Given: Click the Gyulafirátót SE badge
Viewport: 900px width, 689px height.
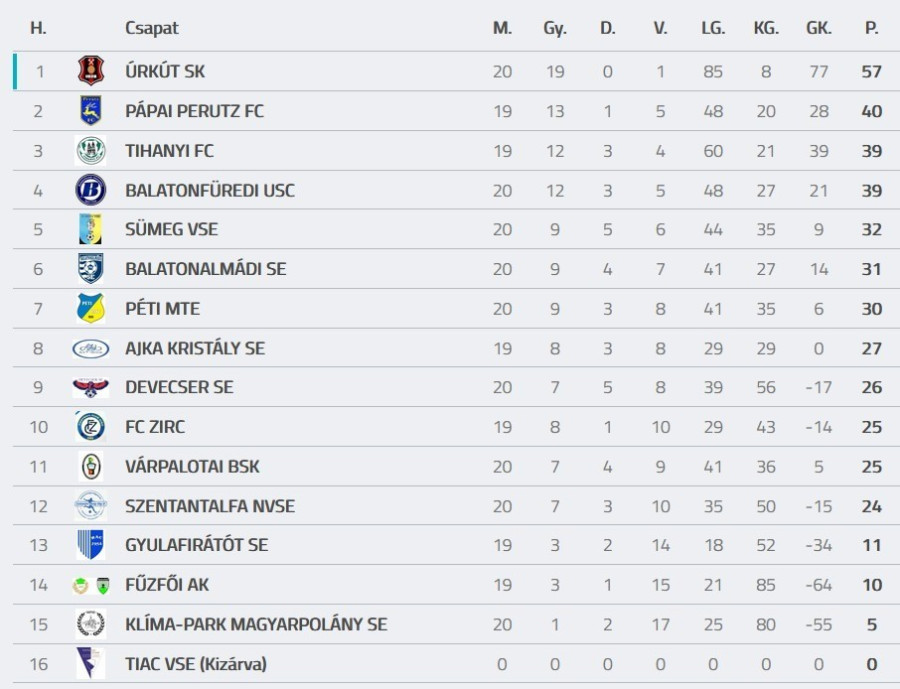Looking at the screenshot, I should [x=91, y=545].
